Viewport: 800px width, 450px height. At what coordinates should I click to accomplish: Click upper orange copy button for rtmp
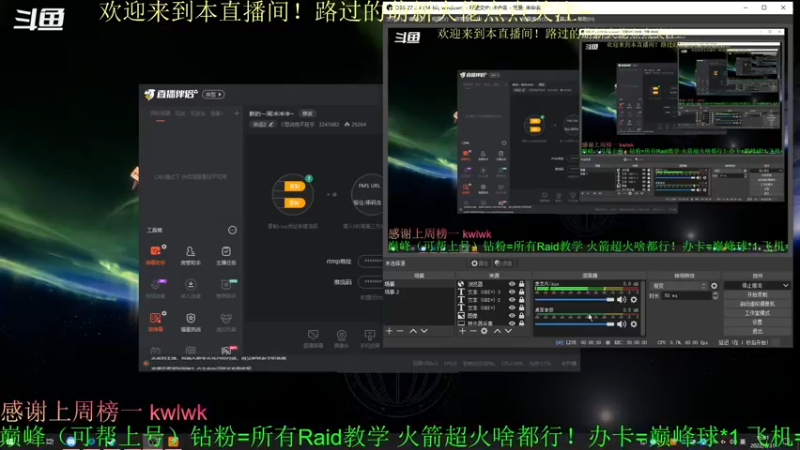click(x=294, y=186)
